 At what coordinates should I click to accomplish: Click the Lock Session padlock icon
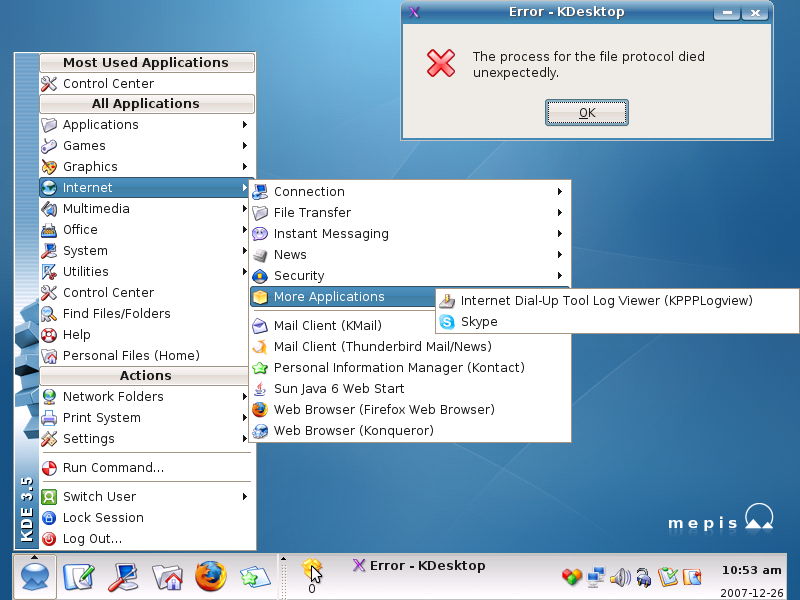[49, 518]
